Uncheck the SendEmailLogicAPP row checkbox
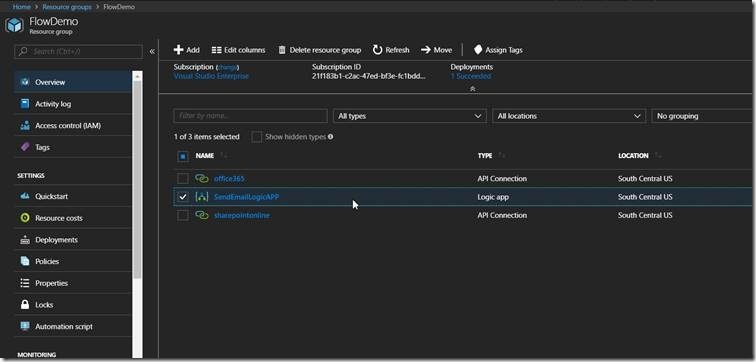This screenshot has height=362, width=756. coord(183,197)
